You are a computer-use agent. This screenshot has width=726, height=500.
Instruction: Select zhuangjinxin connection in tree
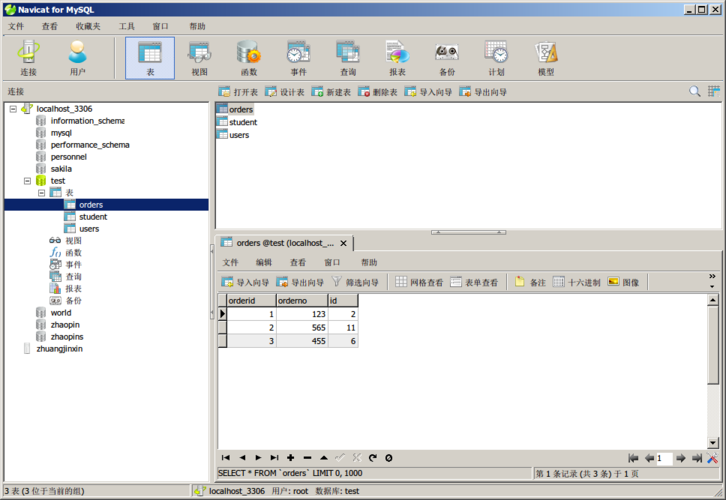coord(59,349)
